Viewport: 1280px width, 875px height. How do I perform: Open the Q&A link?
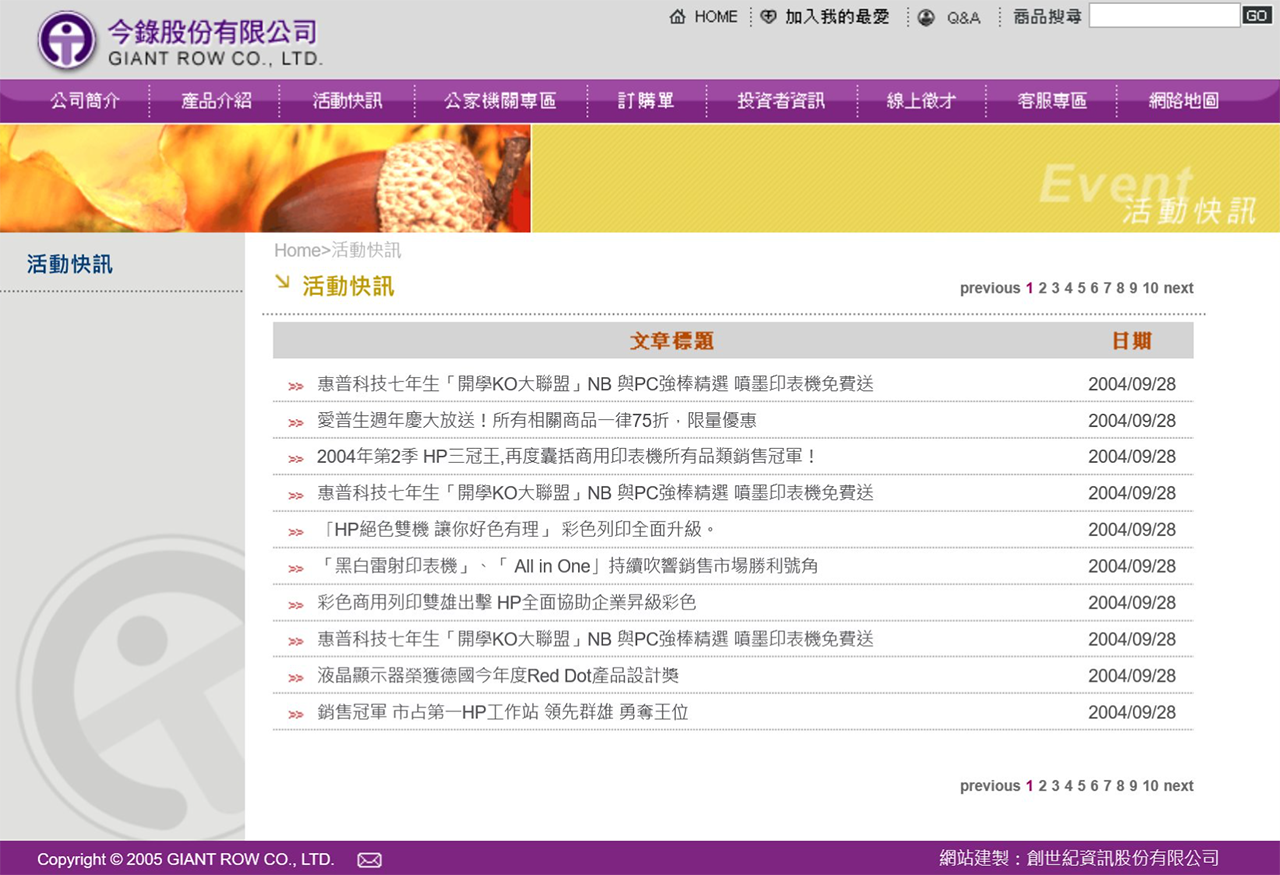click(964, 18)
